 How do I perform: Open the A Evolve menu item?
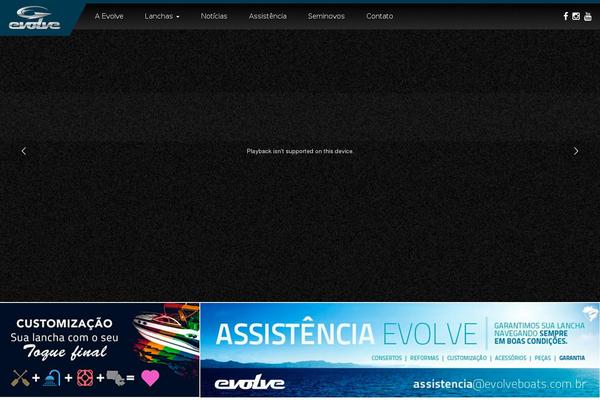(x=109, y=16)
